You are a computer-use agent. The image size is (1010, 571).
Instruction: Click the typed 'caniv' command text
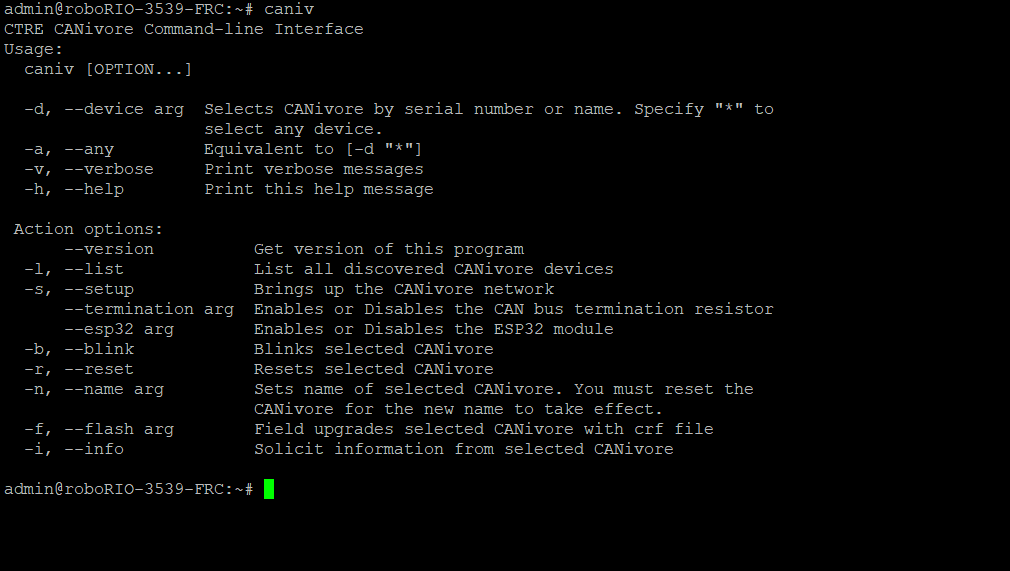(289, 10)
